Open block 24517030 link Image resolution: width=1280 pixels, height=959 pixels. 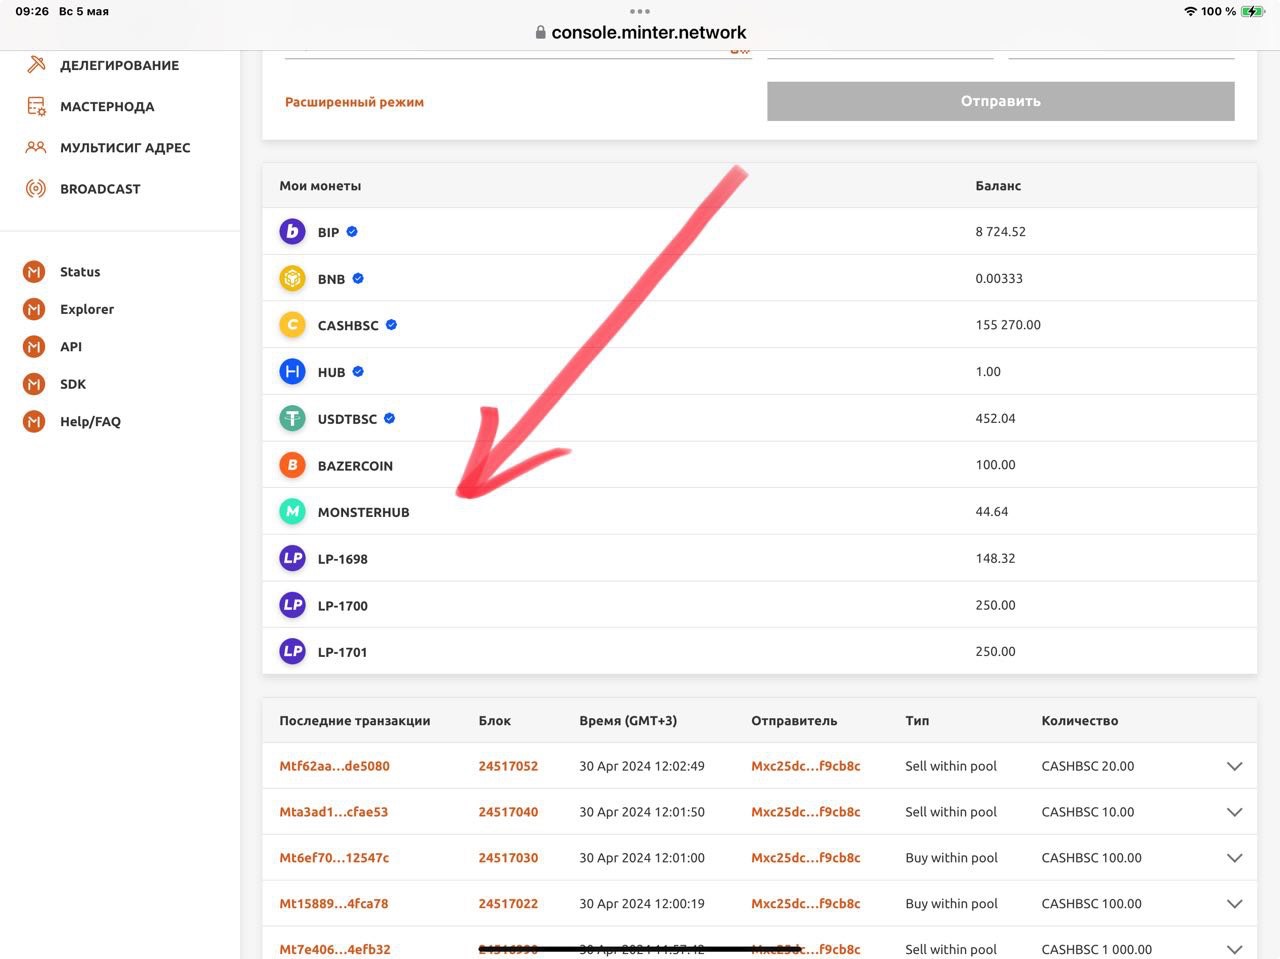(x=508, y=858)
